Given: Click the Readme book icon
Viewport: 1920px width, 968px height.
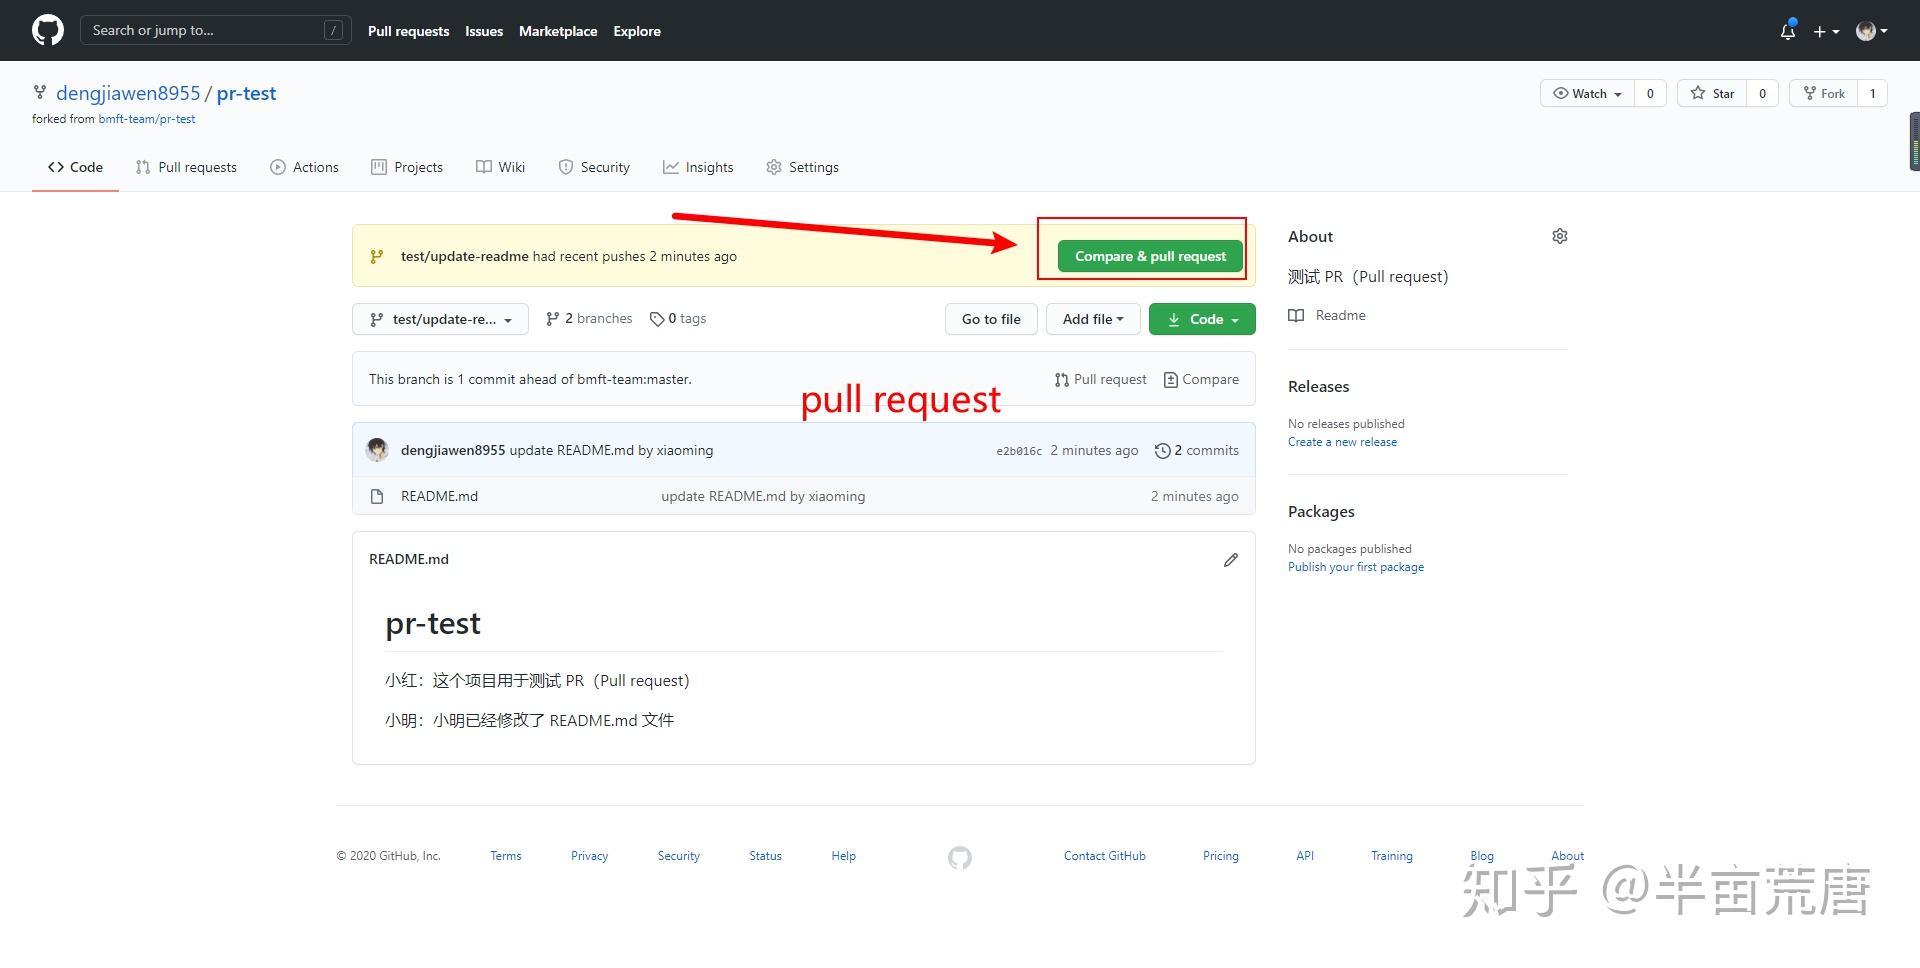Looking at the screenshot, I should pyautogui.click(x=1296, y=315).
